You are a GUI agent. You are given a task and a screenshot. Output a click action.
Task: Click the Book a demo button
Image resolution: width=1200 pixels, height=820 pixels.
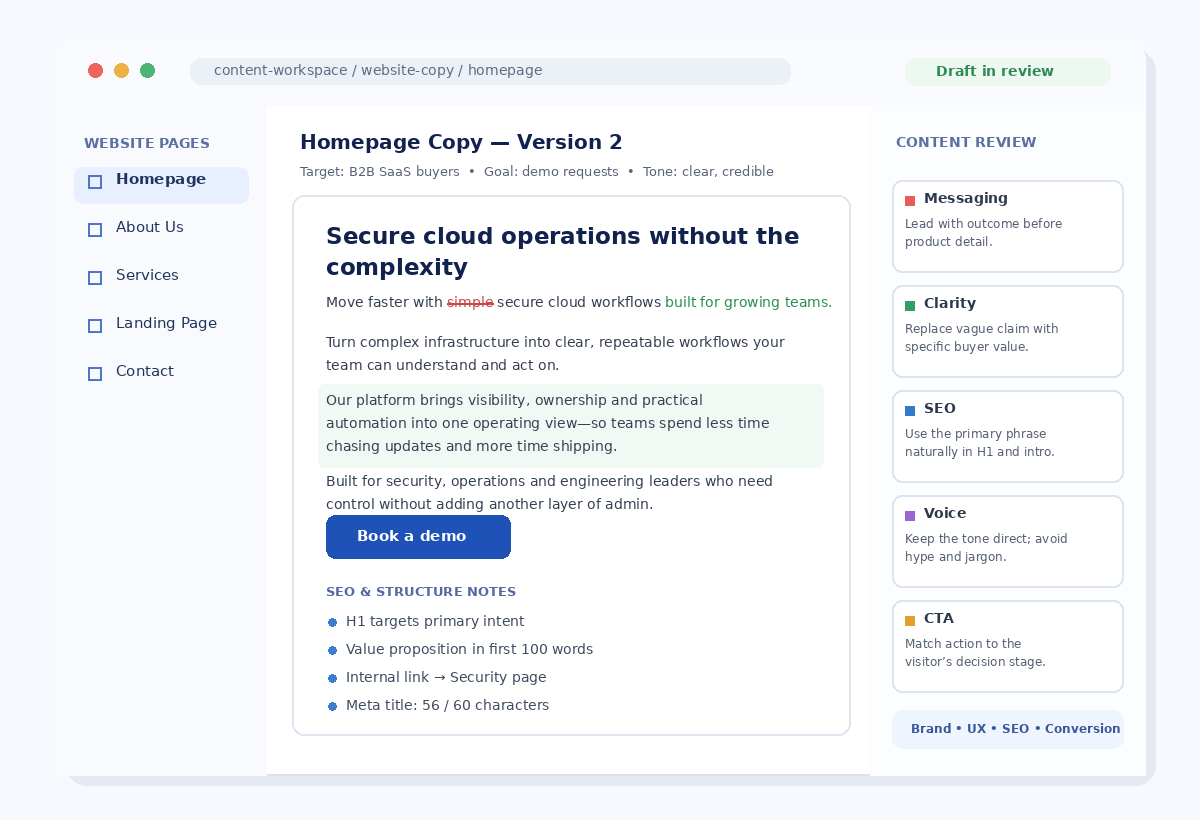tap(418, 537)
